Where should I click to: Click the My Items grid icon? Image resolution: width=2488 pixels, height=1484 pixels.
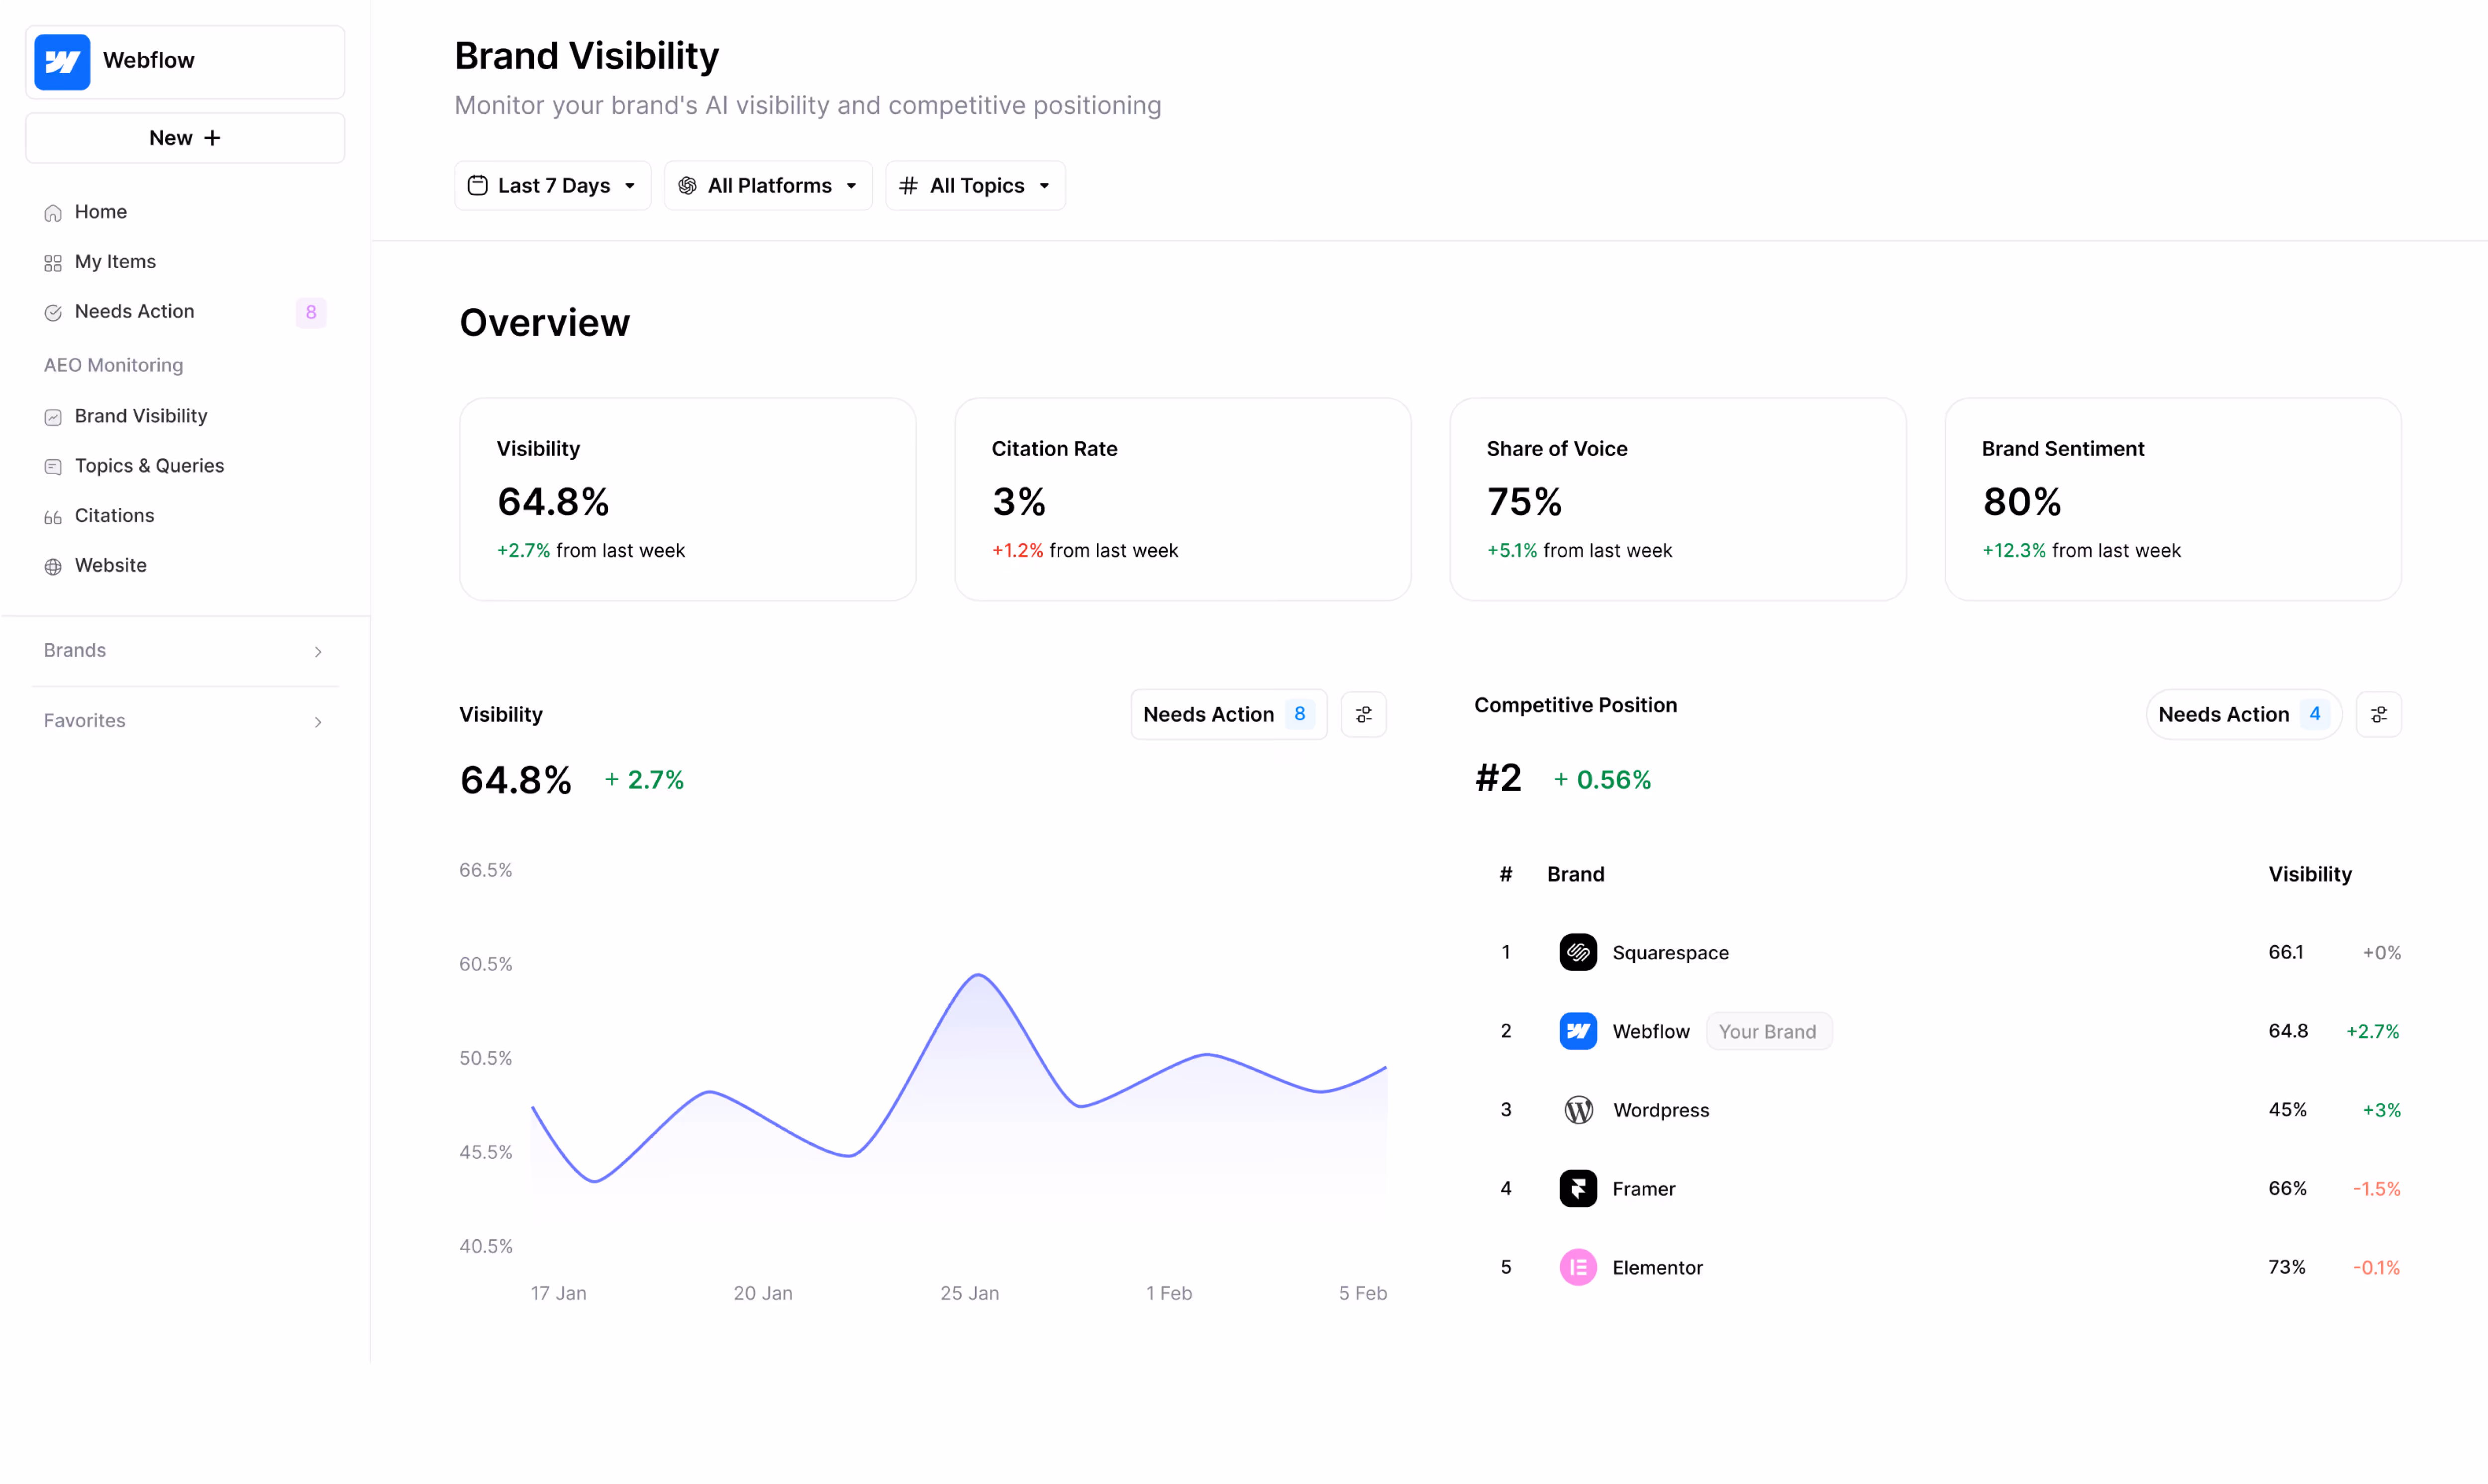53,263
